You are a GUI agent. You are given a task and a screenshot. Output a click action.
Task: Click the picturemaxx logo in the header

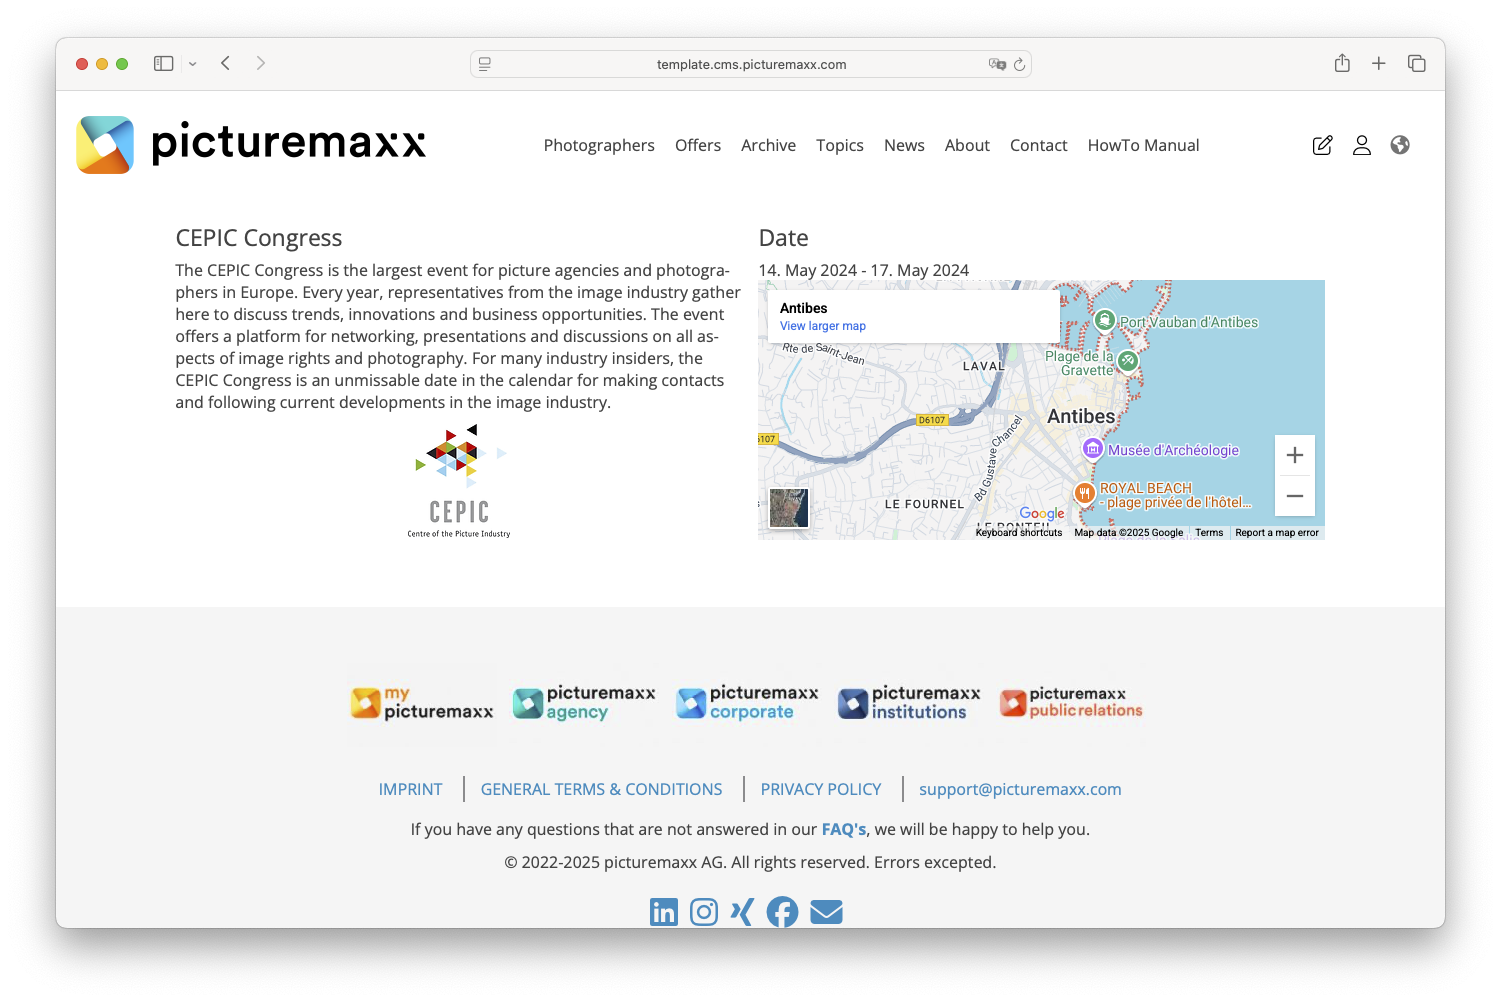pyautogui.click(x=251, y=145)
